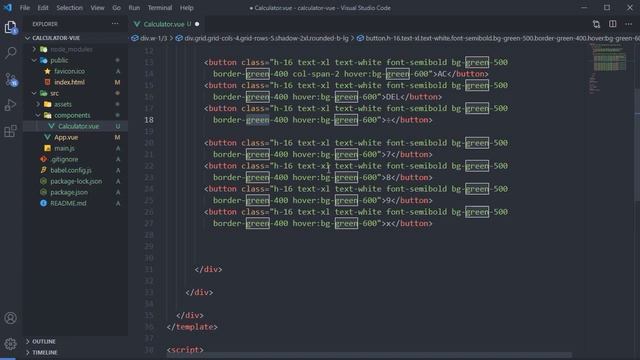640x360 pixels.
Task: Open the Run menu
Action: click(x=134, y=8)
